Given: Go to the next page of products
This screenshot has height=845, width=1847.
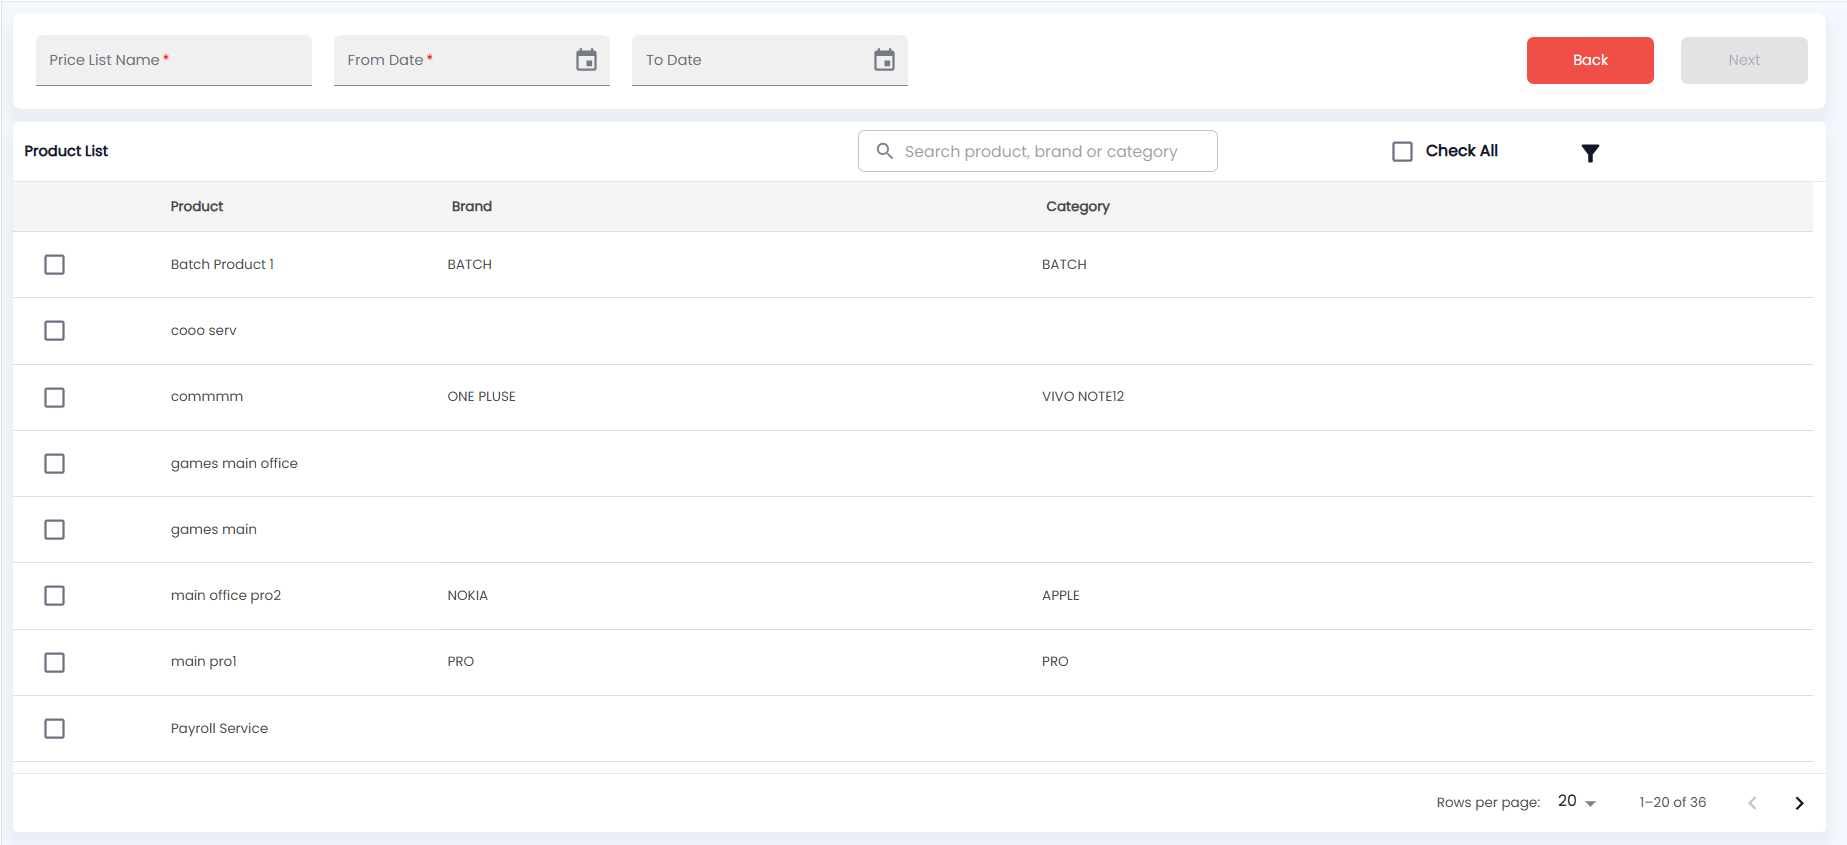Looking at the screenshot, I should pos(1799,803).
